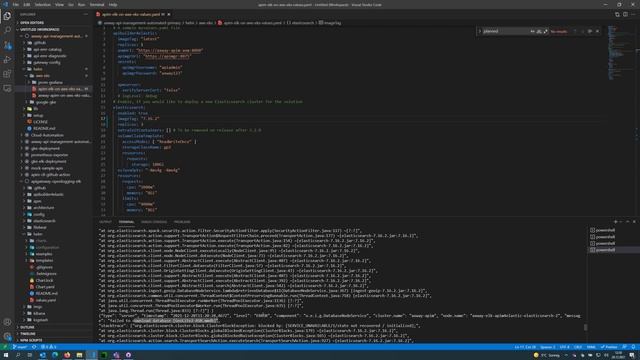Open editor more actions ellipsis
The height and width of the screenshot is (360, 640).
point(633,14)
